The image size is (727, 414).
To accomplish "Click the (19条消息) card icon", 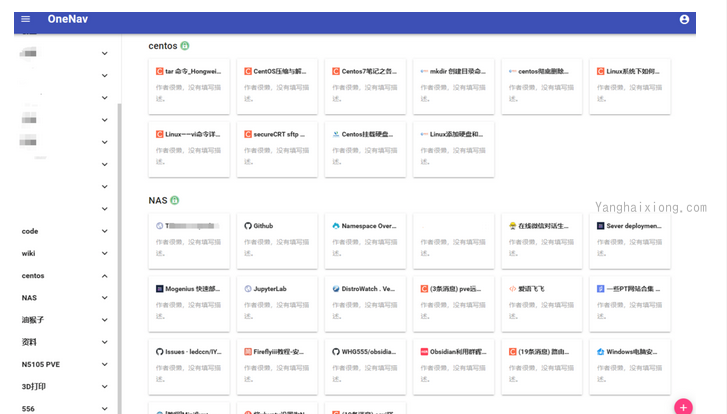I will tap(512, 352).
